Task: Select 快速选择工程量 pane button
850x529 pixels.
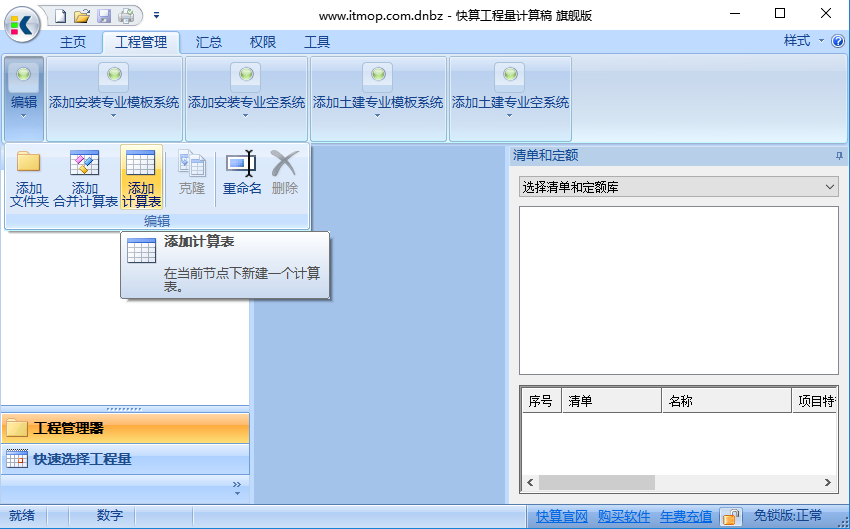Action: click(125, 459)
